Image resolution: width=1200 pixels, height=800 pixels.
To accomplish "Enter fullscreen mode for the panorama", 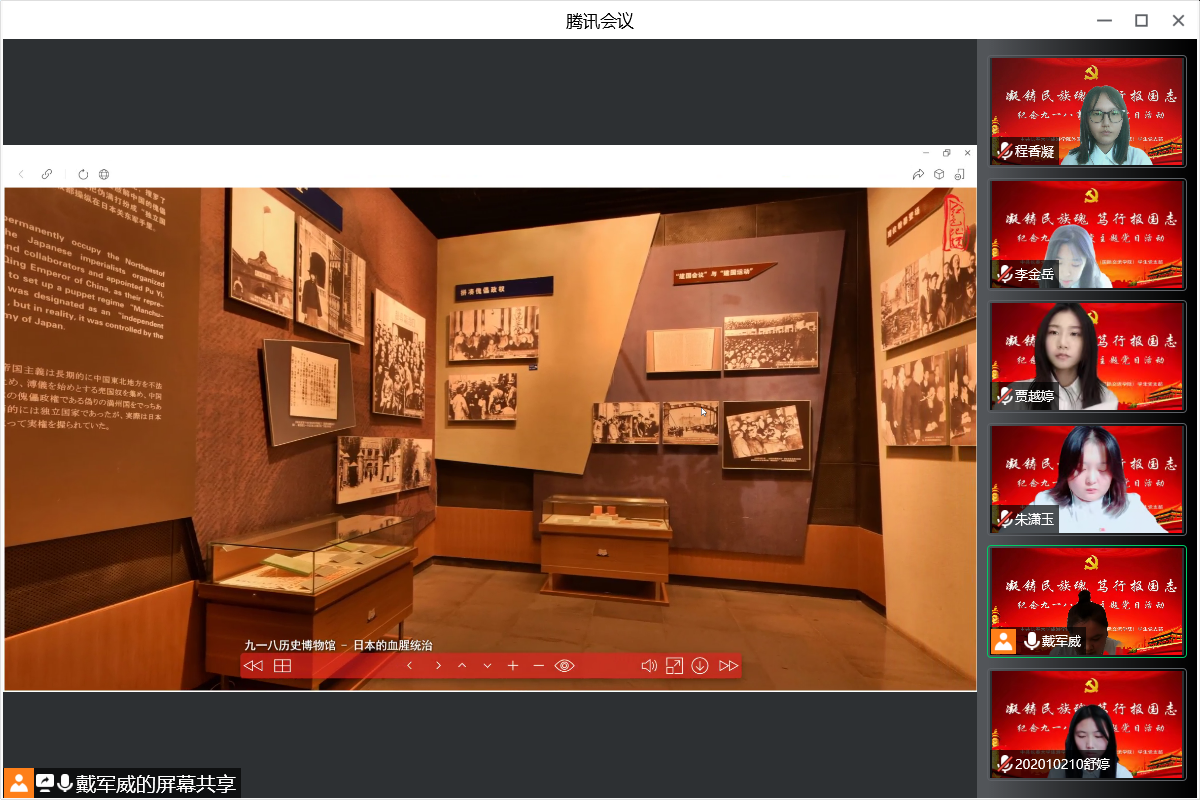I will click(675, 666).
